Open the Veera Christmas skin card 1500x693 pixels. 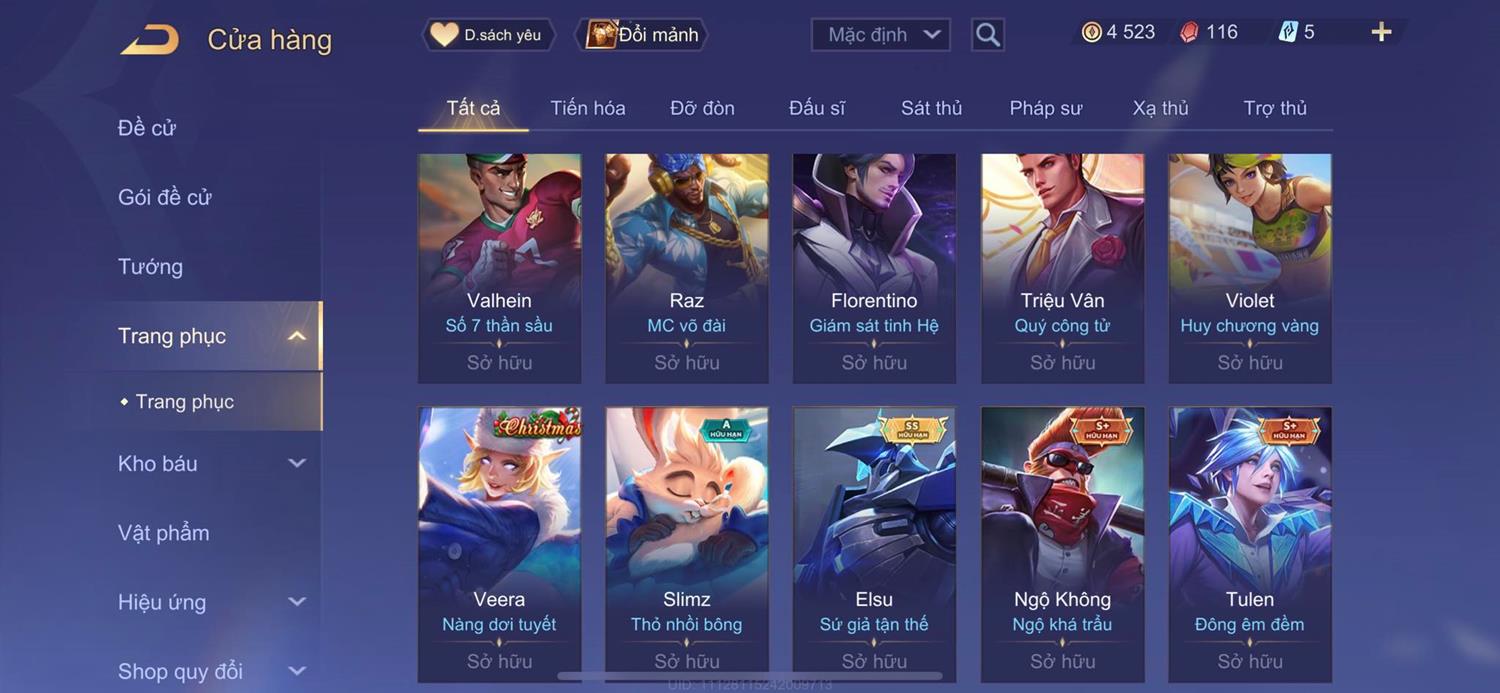pos(499,545)
